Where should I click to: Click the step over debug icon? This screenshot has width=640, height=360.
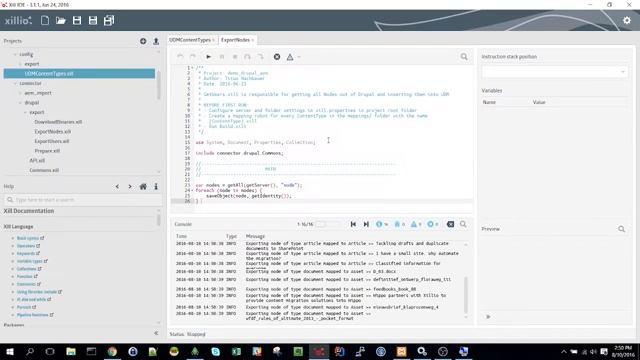pyautogui.click(x=247, y=57)
